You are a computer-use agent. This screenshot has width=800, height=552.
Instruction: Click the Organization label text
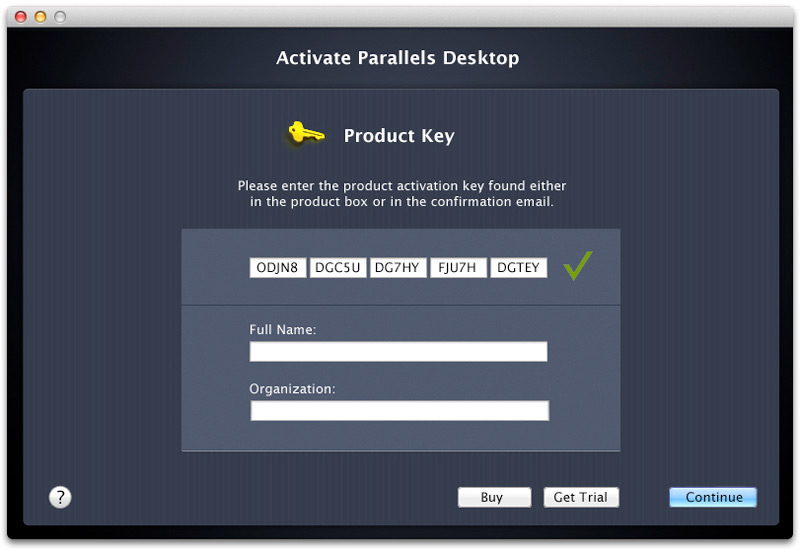[292, 388]
